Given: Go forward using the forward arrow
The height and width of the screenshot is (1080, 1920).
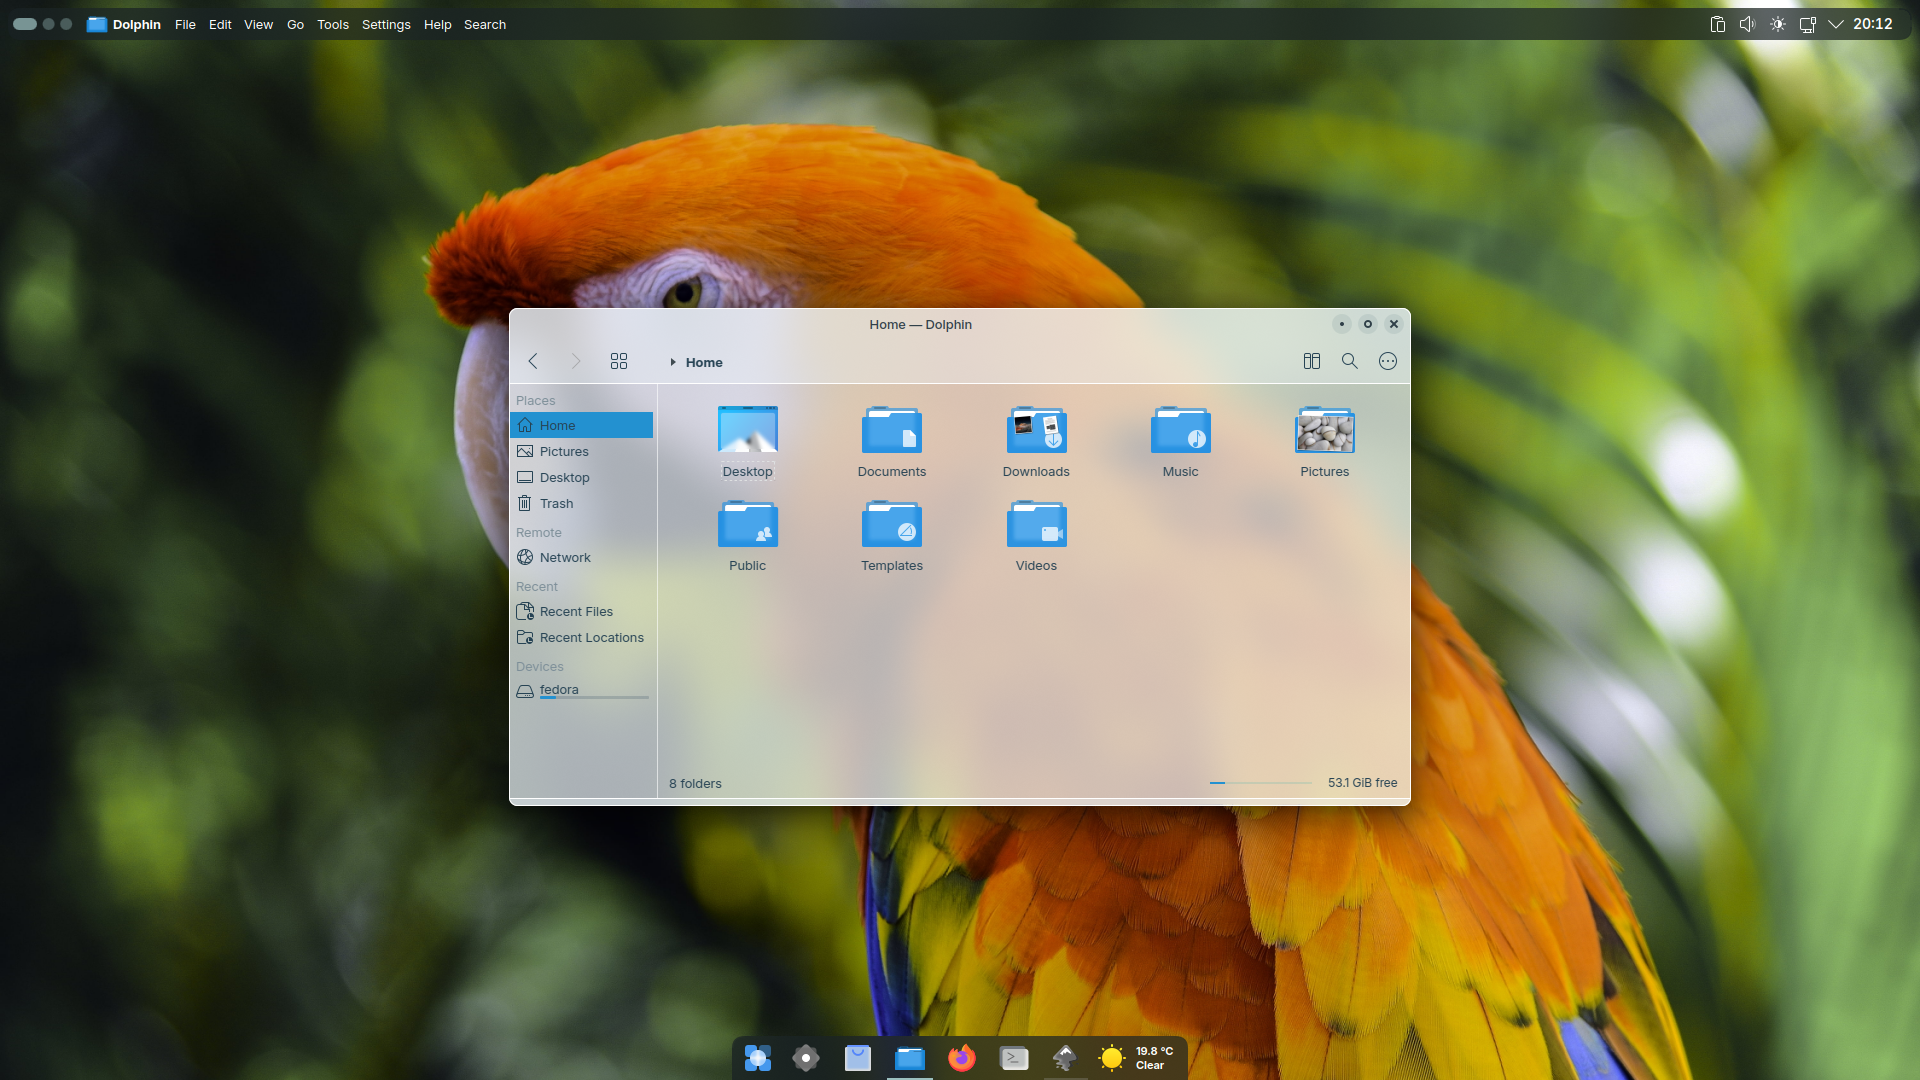Looking at the screenshot, I should pyautogui.click(x=575, y=361).
